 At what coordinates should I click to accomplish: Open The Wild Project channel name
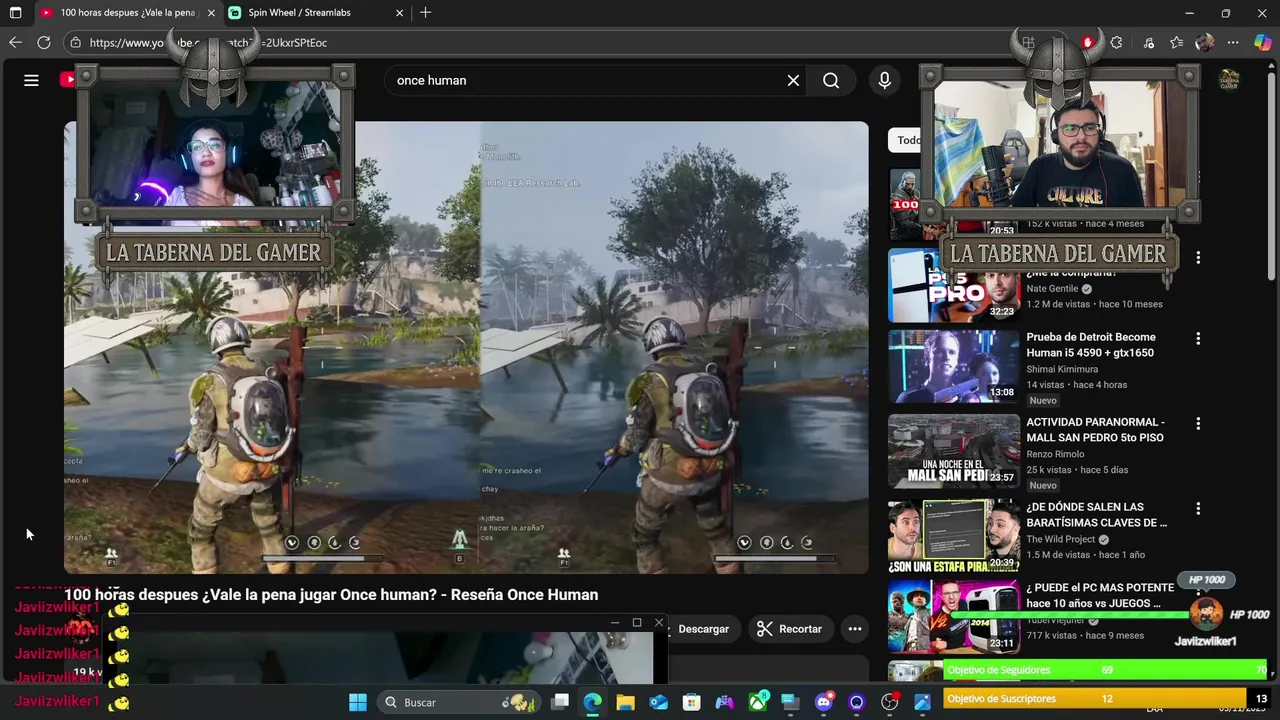click(x=1060, y=539)
